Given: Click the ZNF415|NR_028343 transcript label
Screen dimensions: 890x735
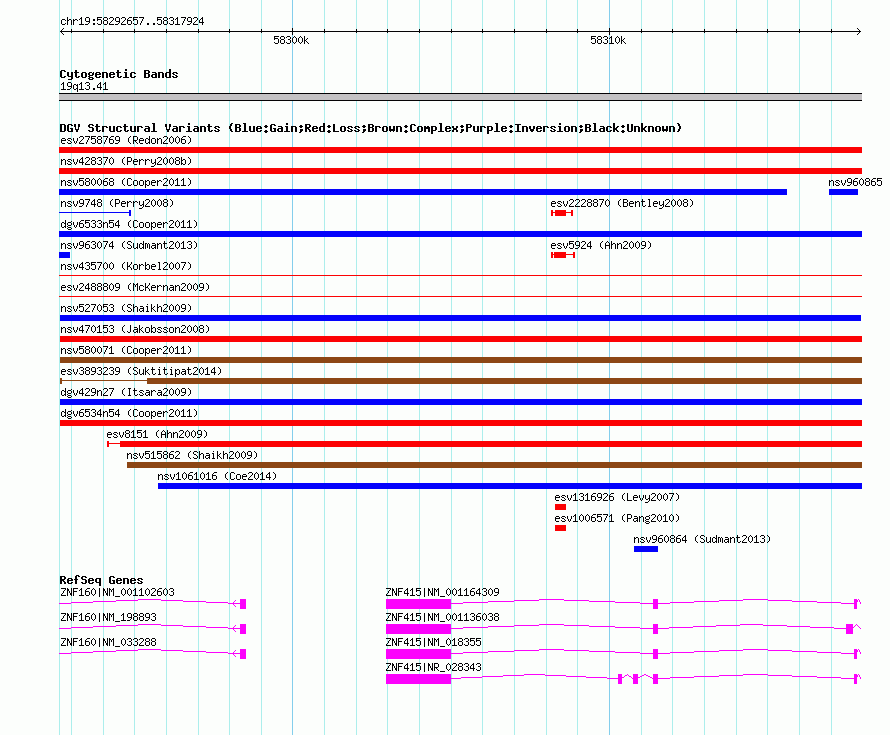Looking at the screenshot, I should pos(433,667).
